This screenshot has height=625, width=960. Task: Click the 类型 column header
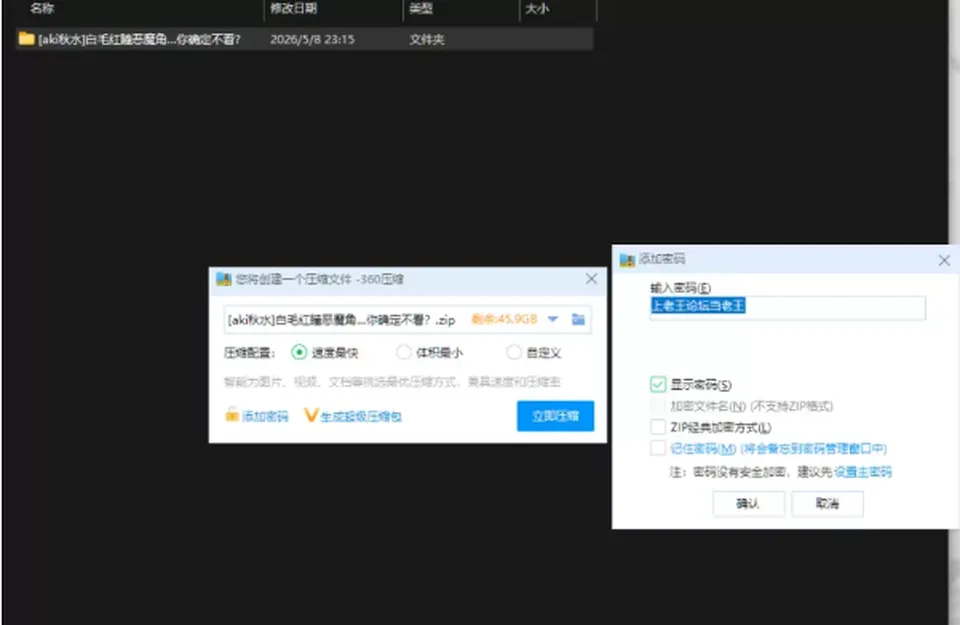click(421, 9)
